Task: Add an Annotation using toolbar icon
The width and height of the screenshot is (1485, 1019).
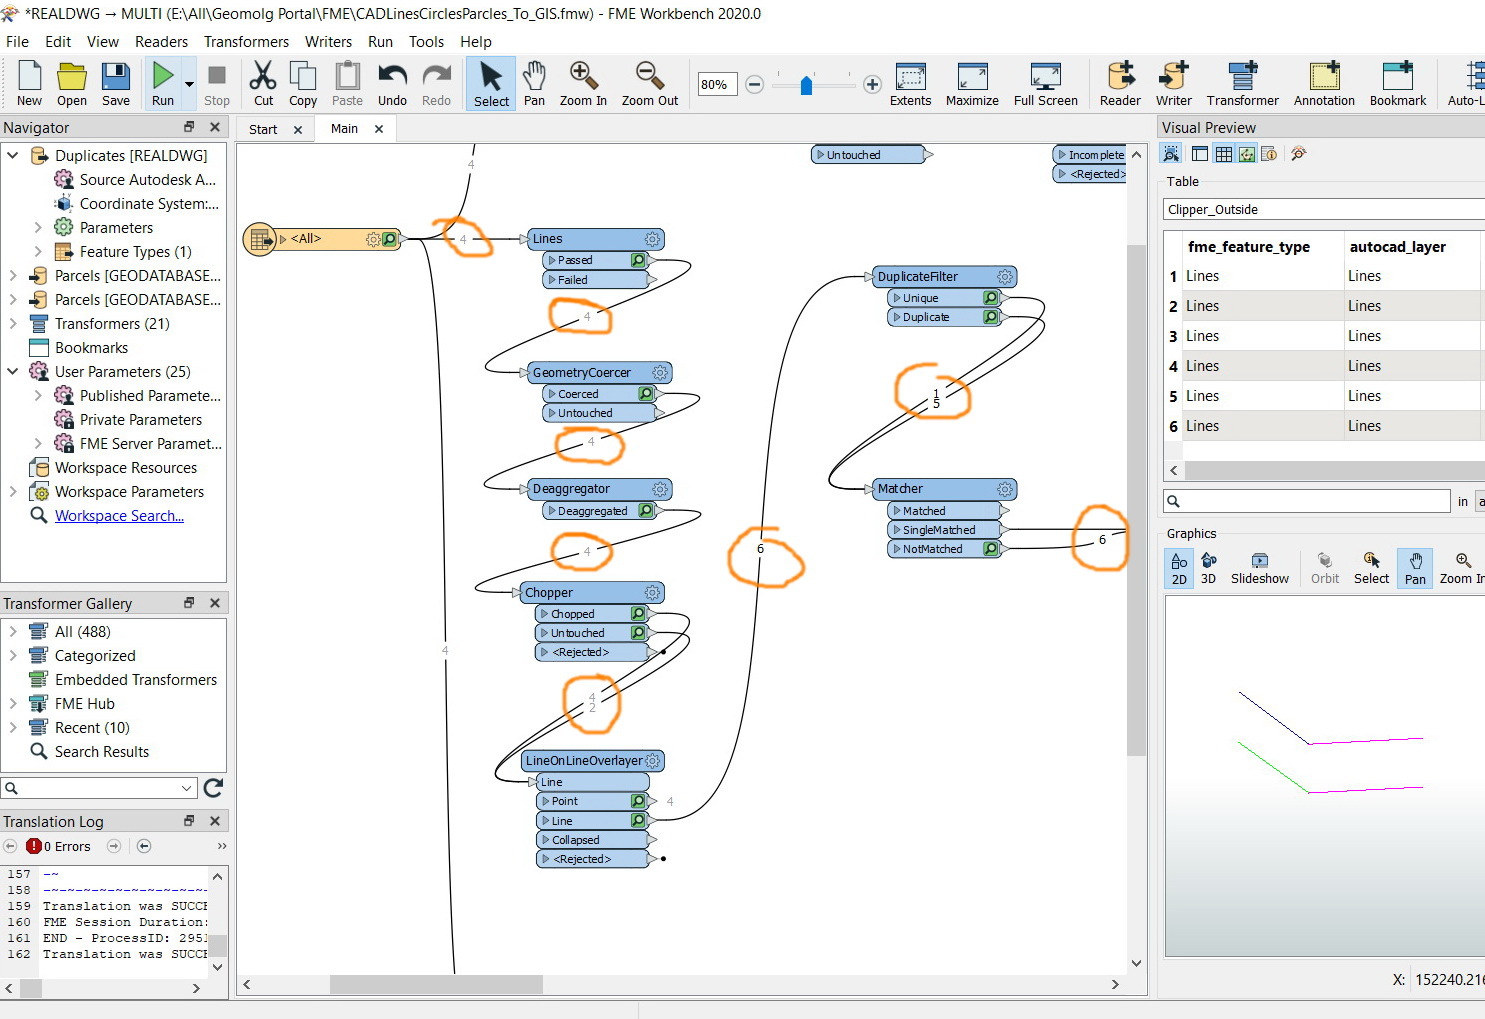Action: click(x=1324, y=84)
